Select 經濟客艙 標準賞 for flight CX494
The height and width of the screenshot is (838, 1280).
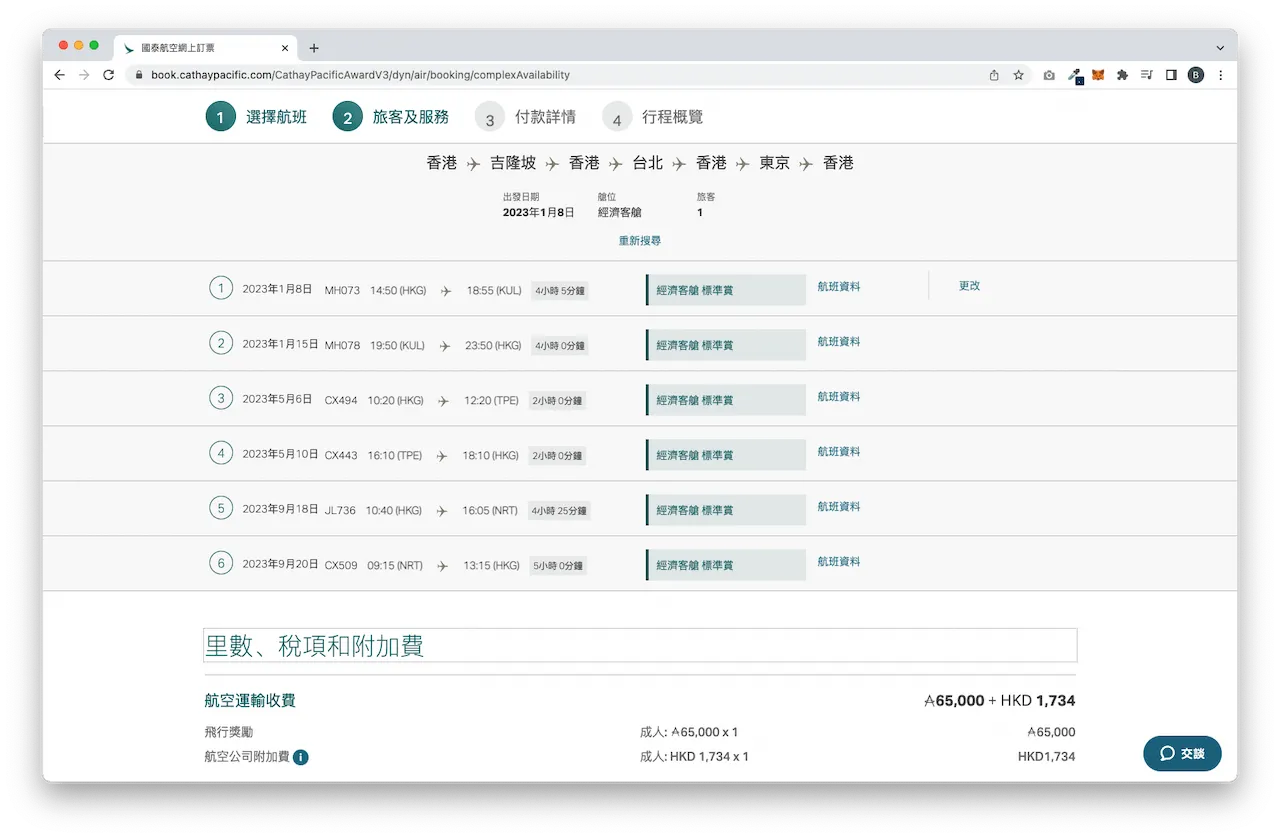pos(726,400)
